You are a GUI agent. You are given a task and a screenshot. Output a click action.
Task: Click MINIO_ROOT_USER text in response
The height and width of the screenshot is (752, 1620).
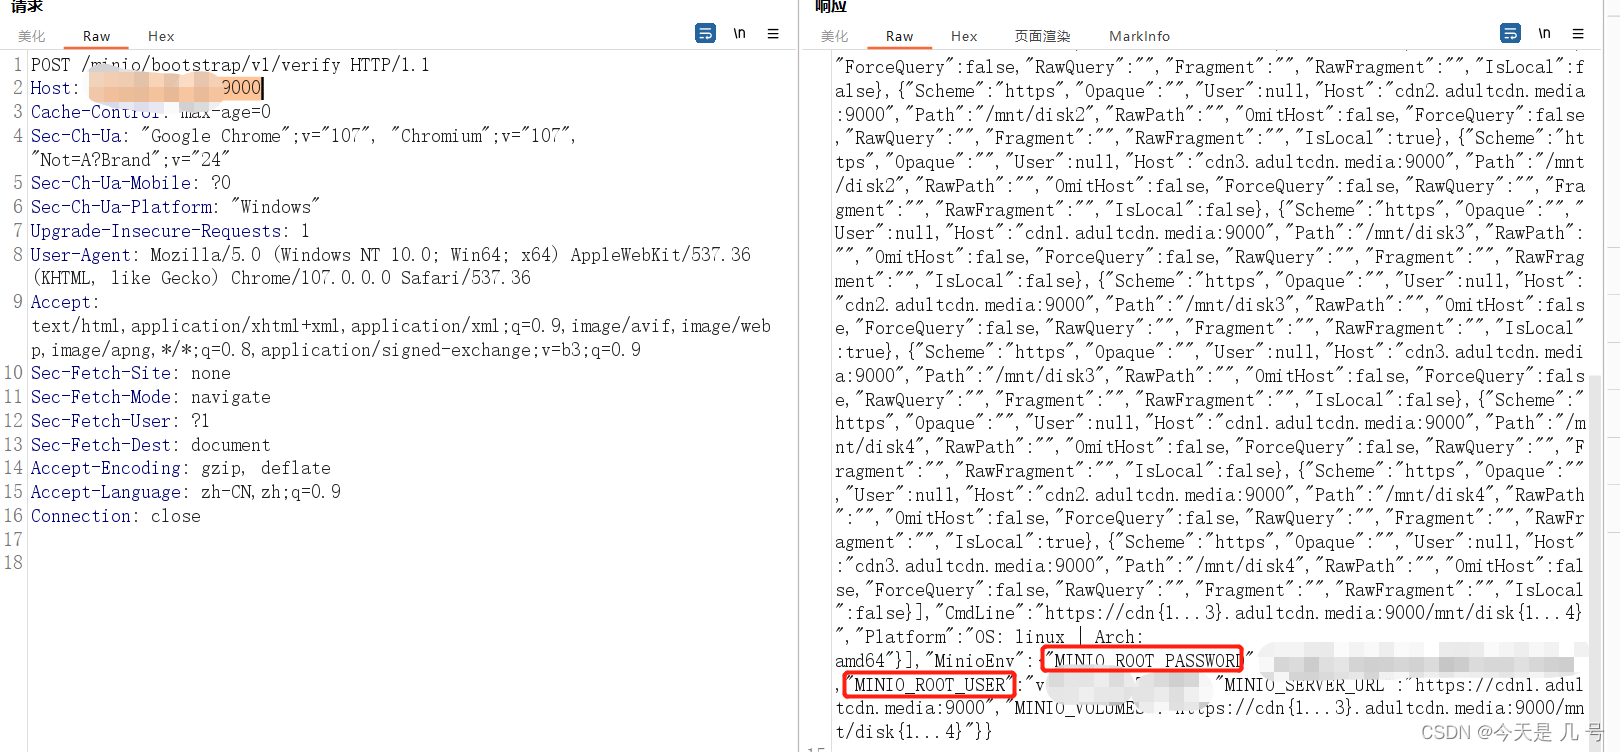pos(929,685)
